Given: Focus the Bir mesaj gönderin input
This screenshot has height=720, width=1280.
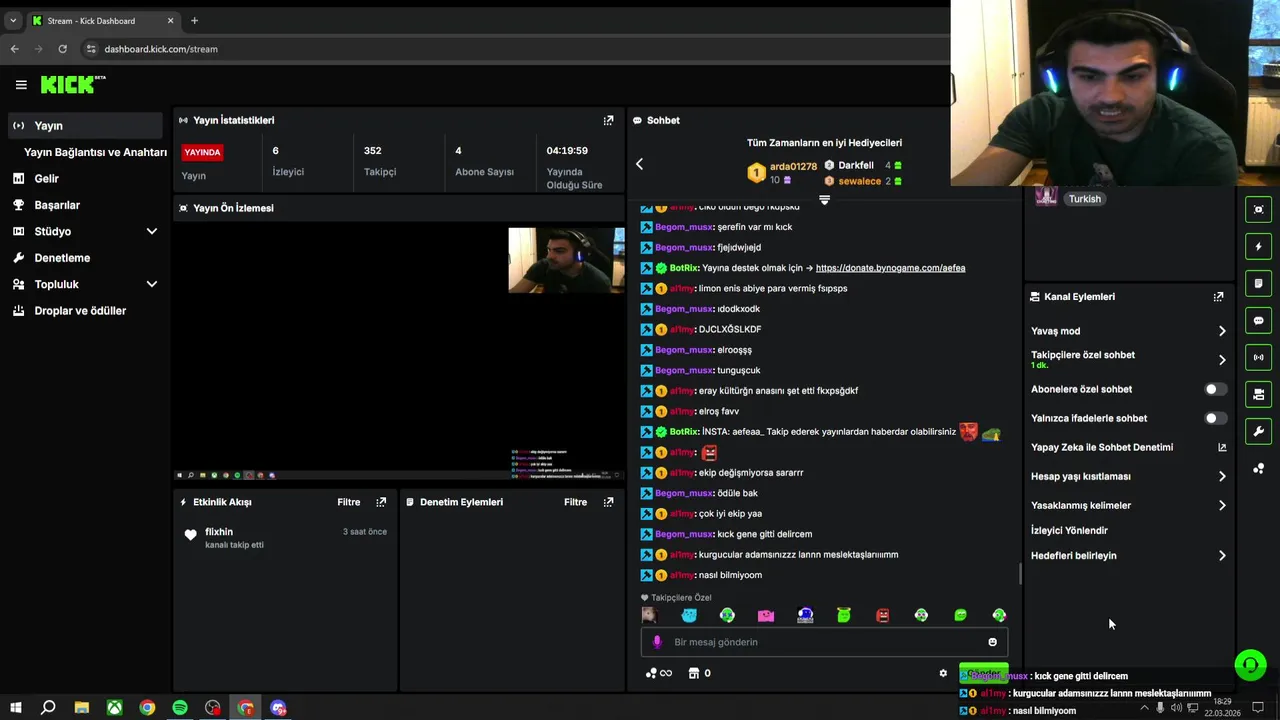Looking at the screenshot, I should click(824, 642).
